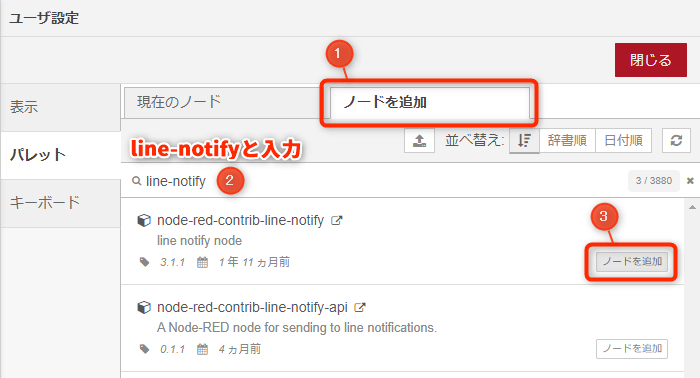700x378 pixels.
Task: Install node-red-contrib-line-notify-api with ノードを追加
Action: (x=632, y=349)
